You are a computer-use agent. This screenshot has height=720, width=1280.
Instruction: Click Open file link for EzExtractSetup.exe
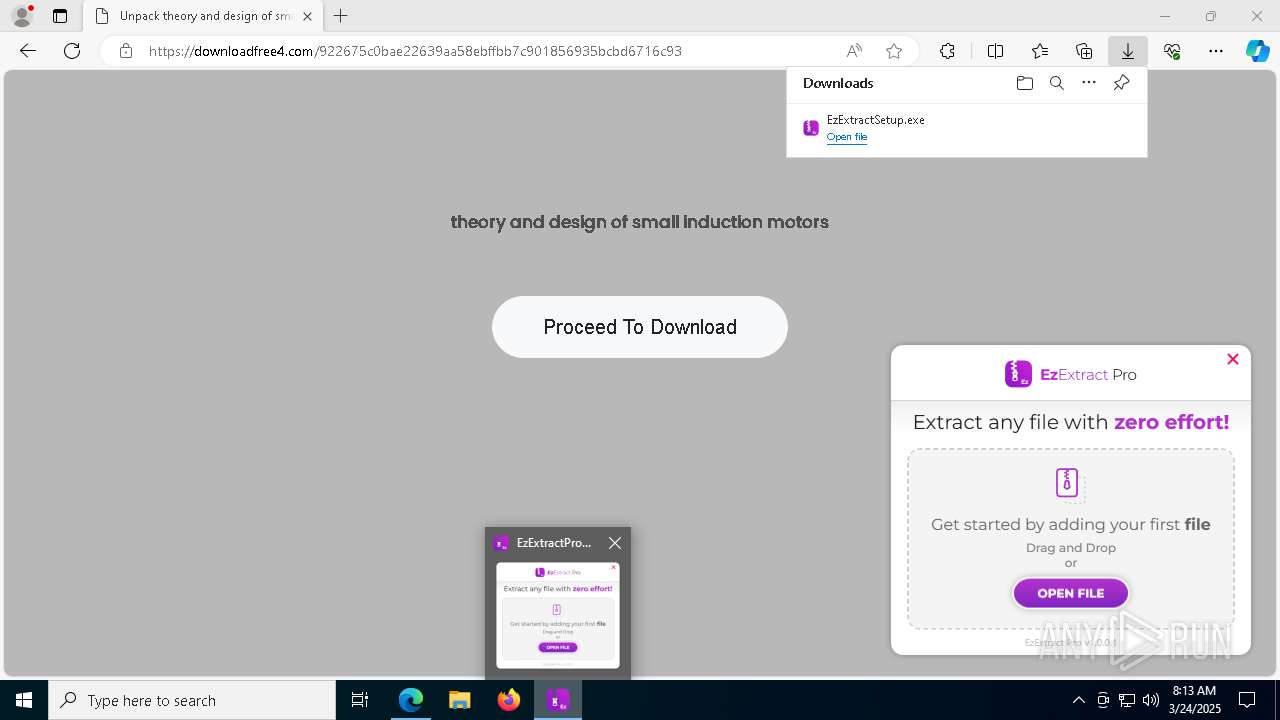pyautogui.click(x=847, y=137)
